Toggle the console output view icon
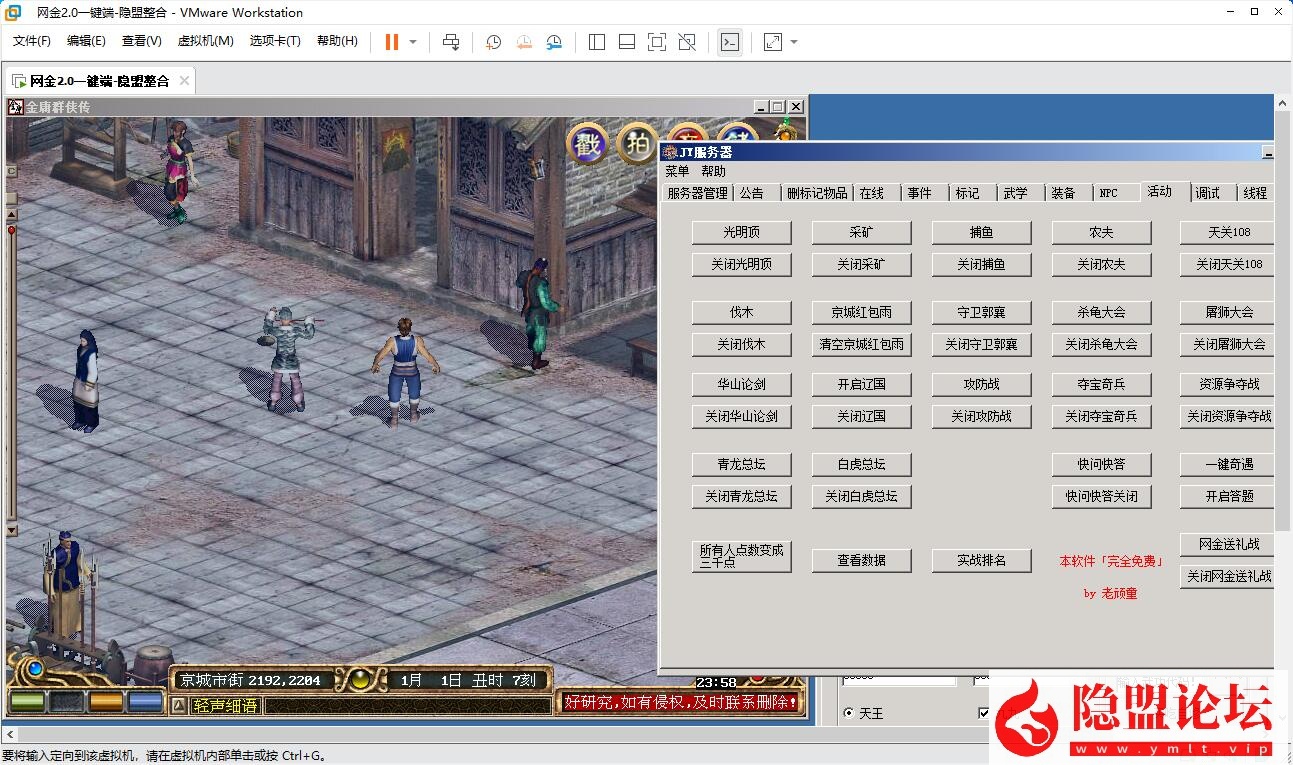This screenshot has height=765, width=1293. click(731, 42)
